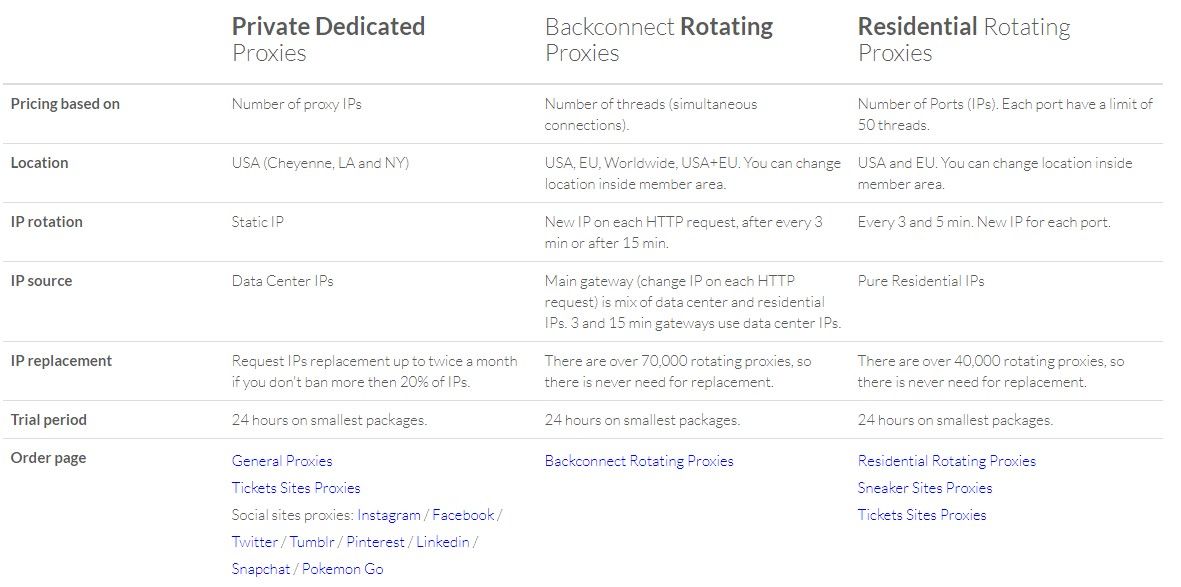Select the Backconnect Rotating Proxies column heading
This screenshot has height=587, width=1181.
(658, 39)
